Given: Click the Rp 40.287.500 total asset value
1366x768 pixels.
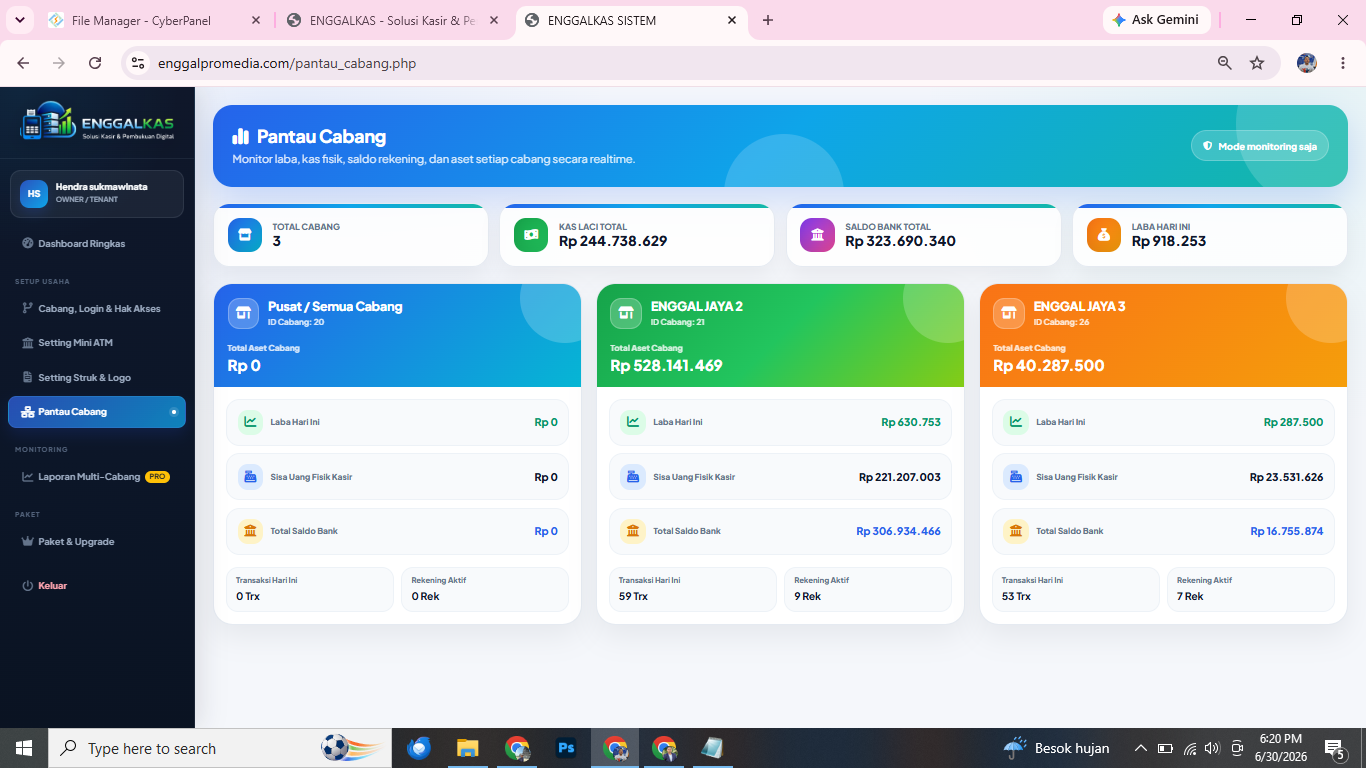Looking at the screenshot, I should point(1049,366).
